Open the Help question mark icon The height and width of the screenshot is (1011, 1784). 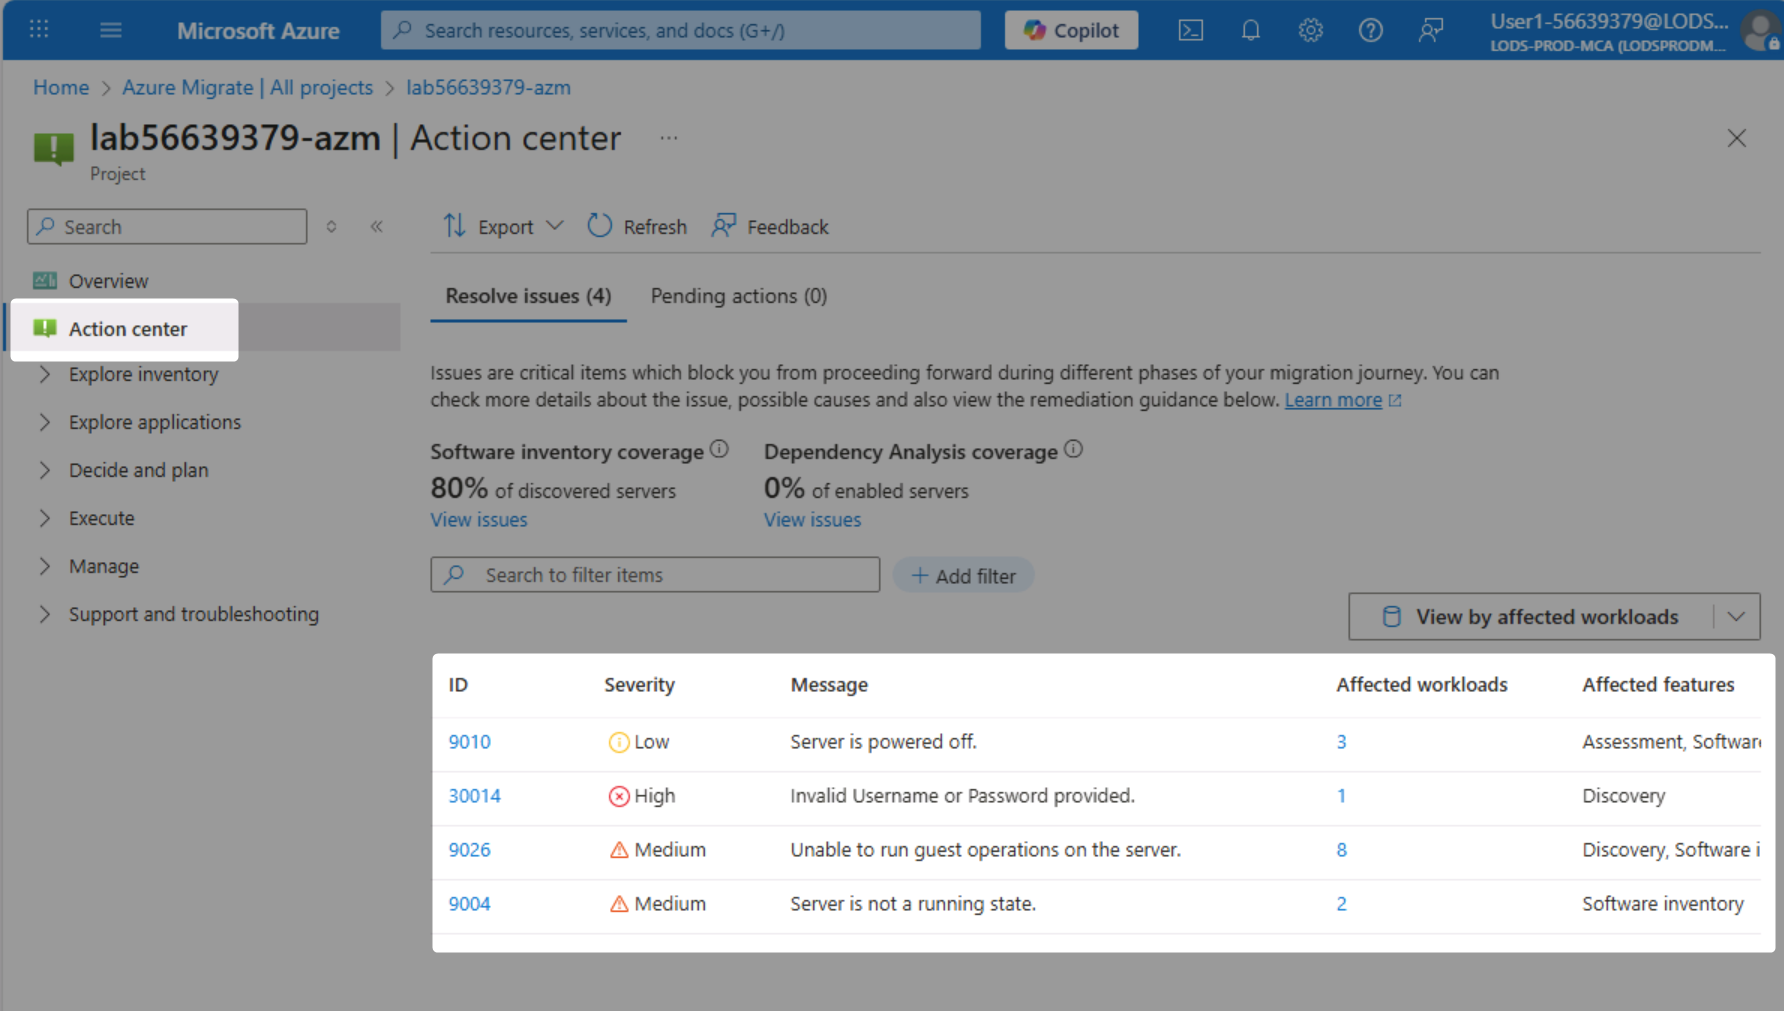pyautogui.click(x=1370, y=30)
